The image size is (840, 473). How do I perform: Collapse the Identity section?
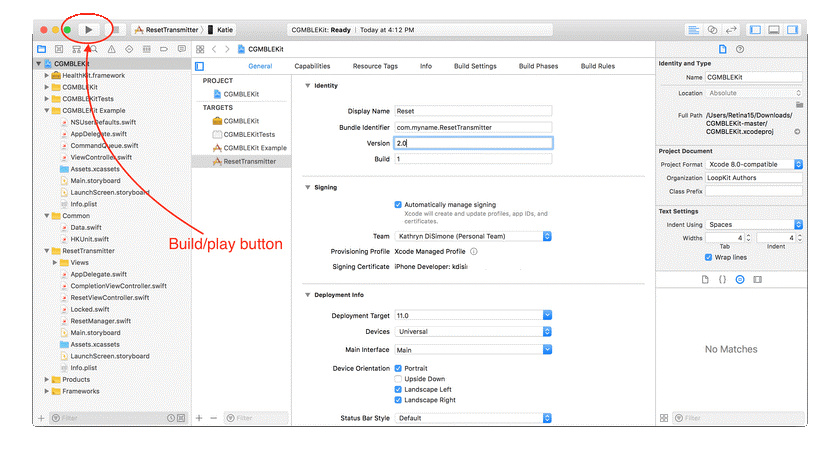pos(308,86)
